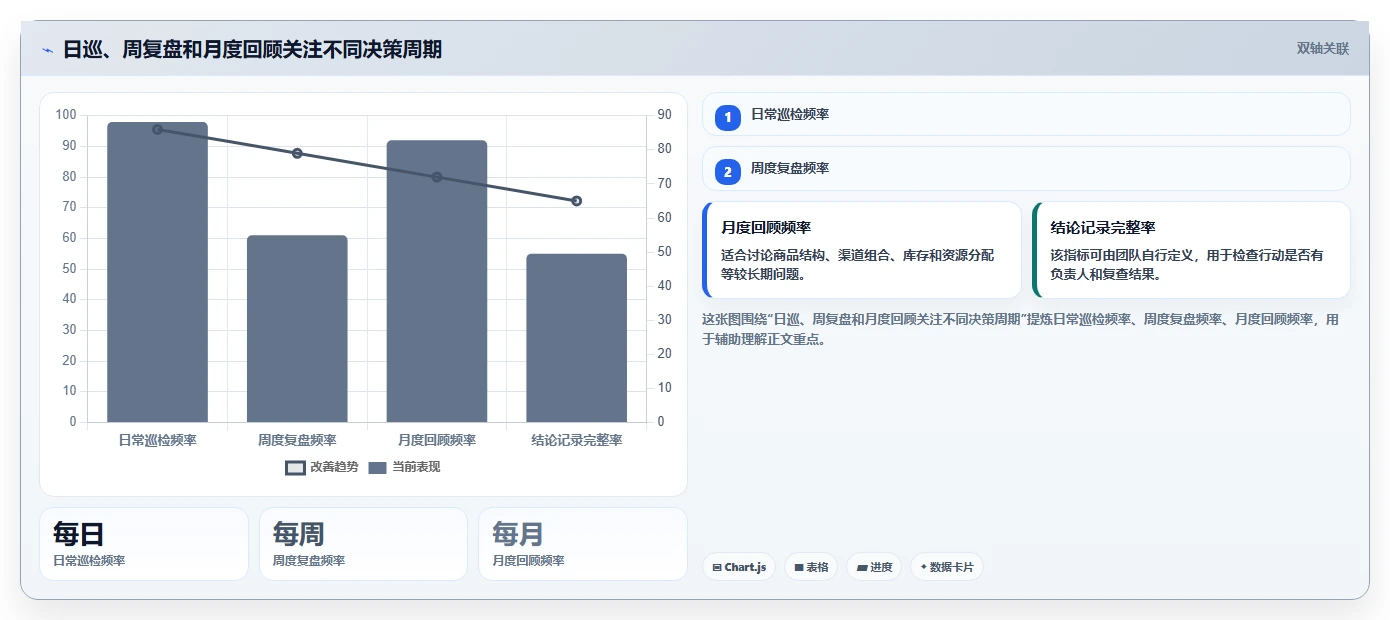
Task: Click the 日常巡检频率 bar in chart
Action: pos(157,272)
